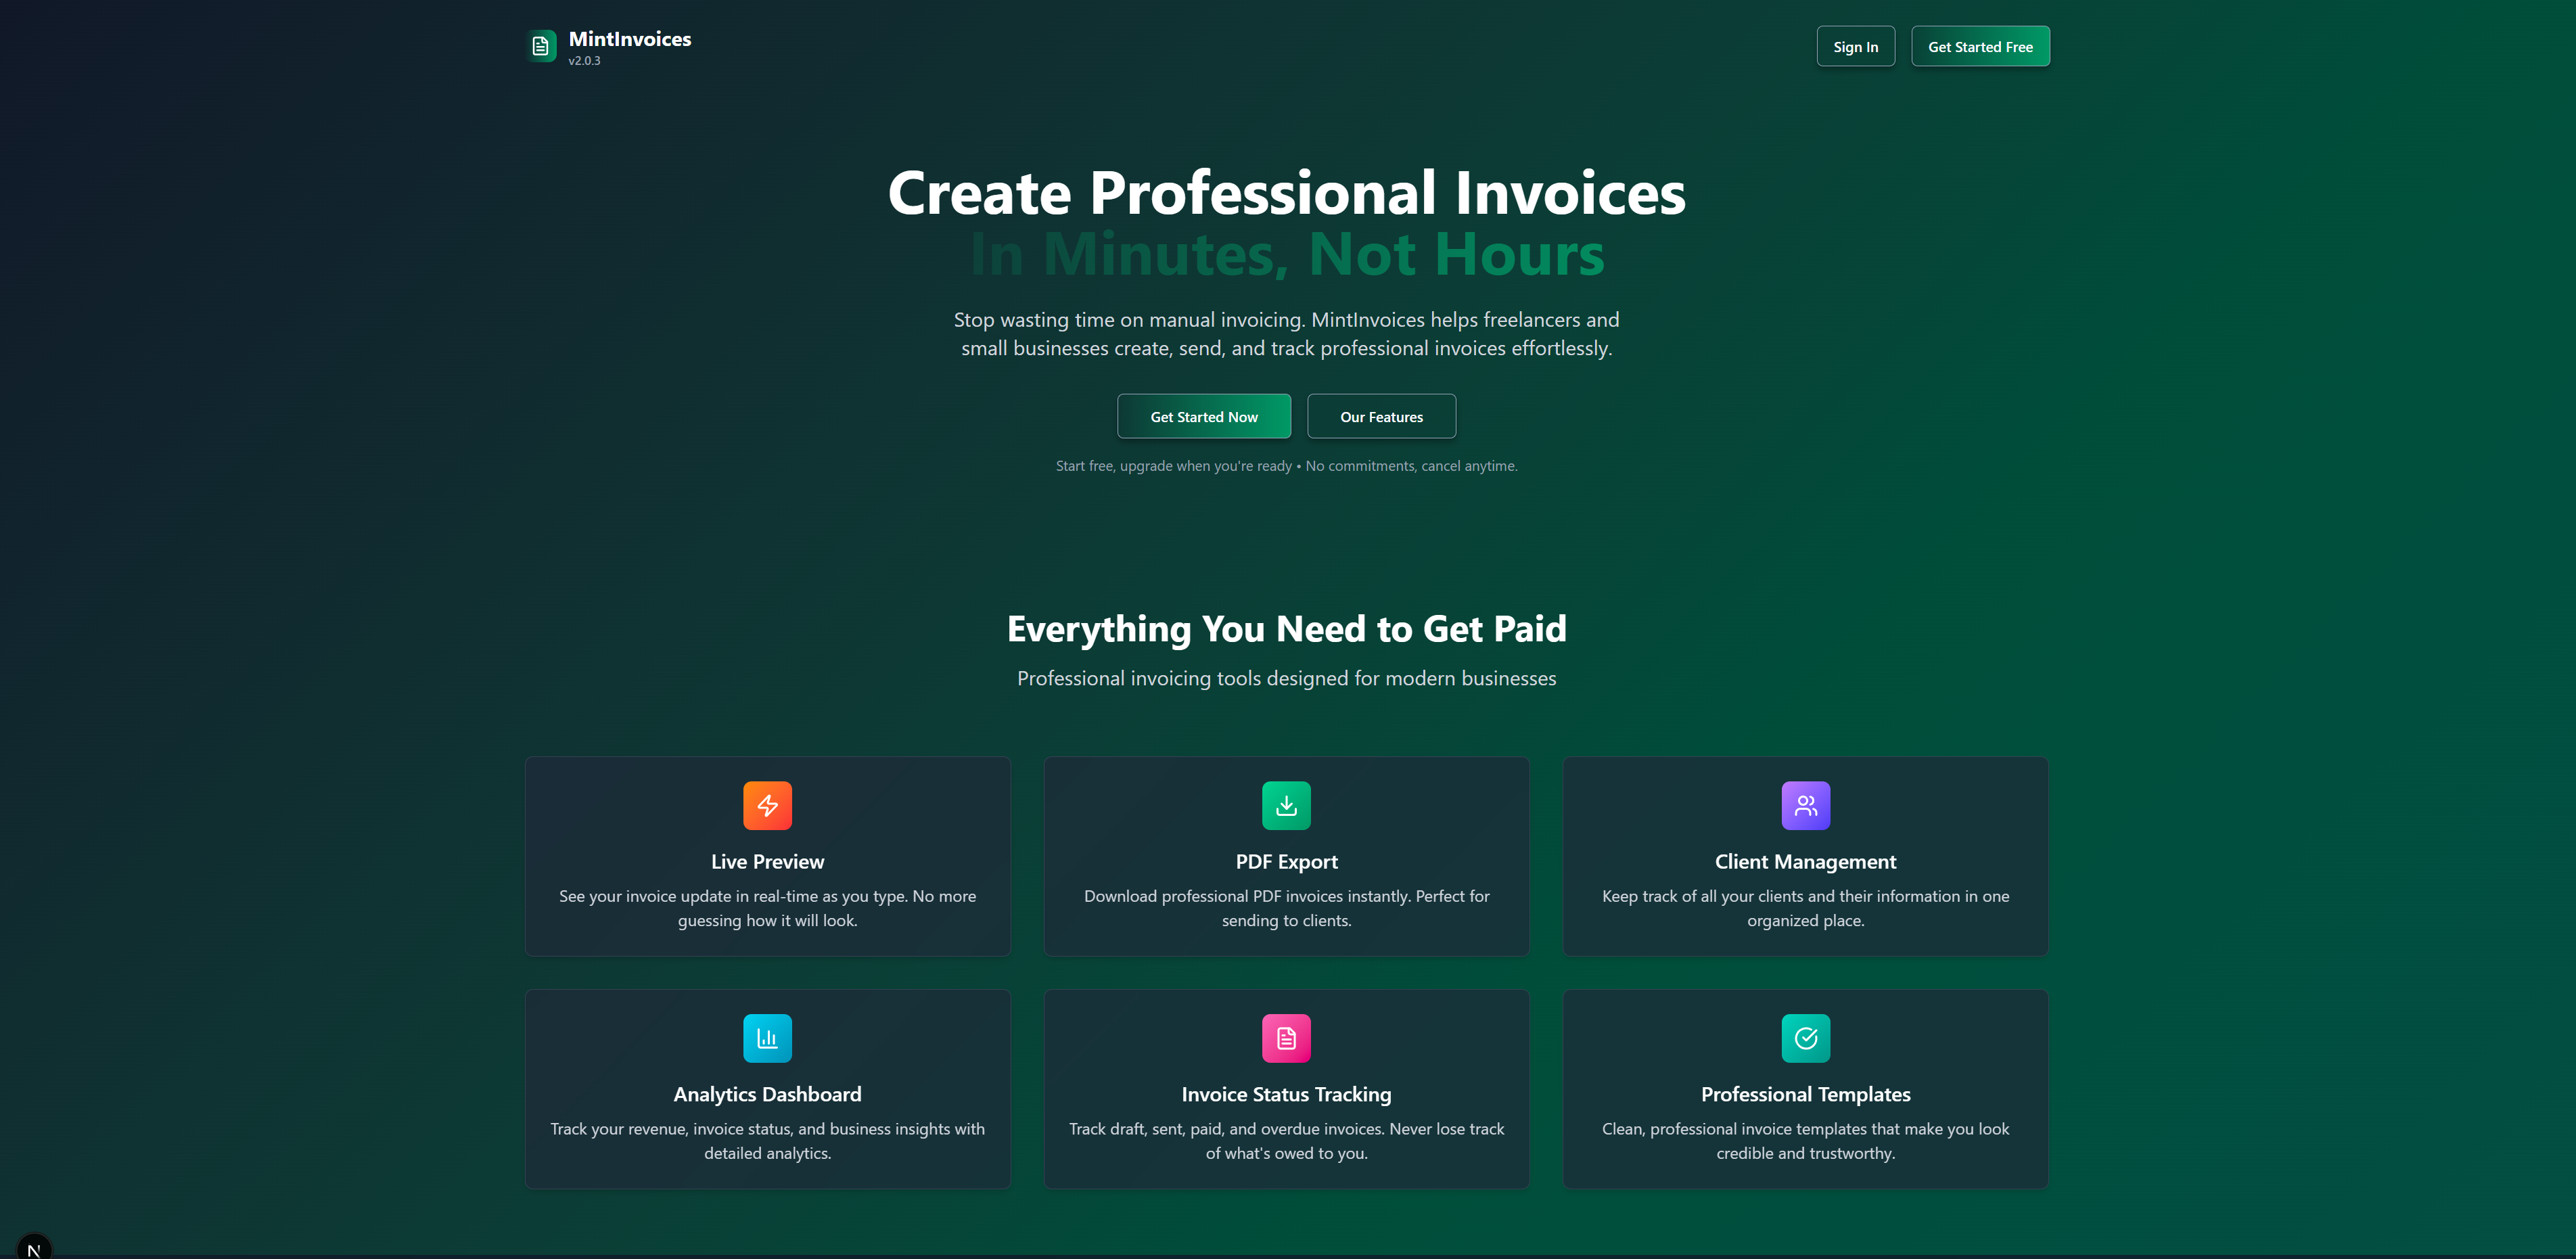Open the Next.js dev tools badge
Screen dimensions: 2576x1259
pyautogui.click(x=34, y=1248)
